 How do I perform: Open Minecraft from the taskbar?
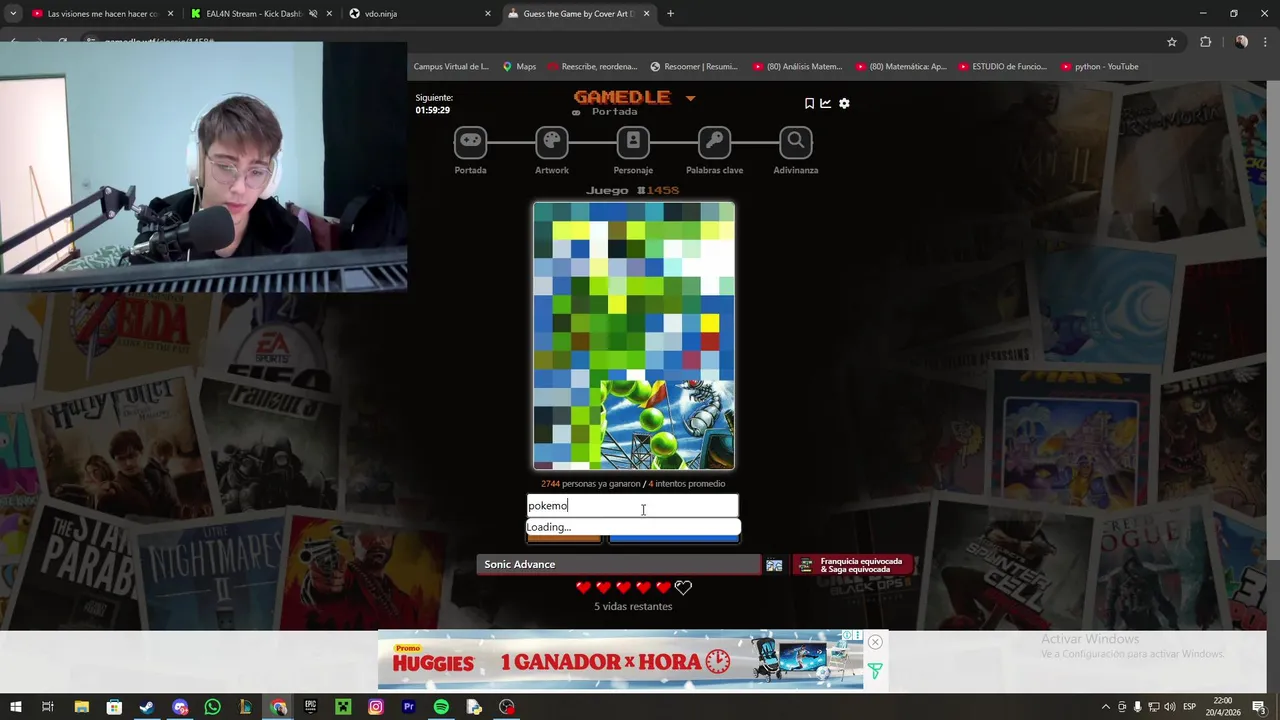click(343, 707)
